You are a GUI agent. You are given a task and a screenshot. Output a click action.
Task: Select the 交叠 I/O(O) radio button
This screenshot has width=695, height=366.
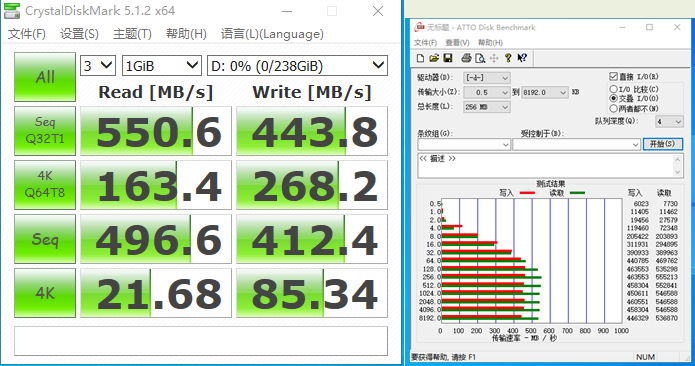(x=613, y=98)
